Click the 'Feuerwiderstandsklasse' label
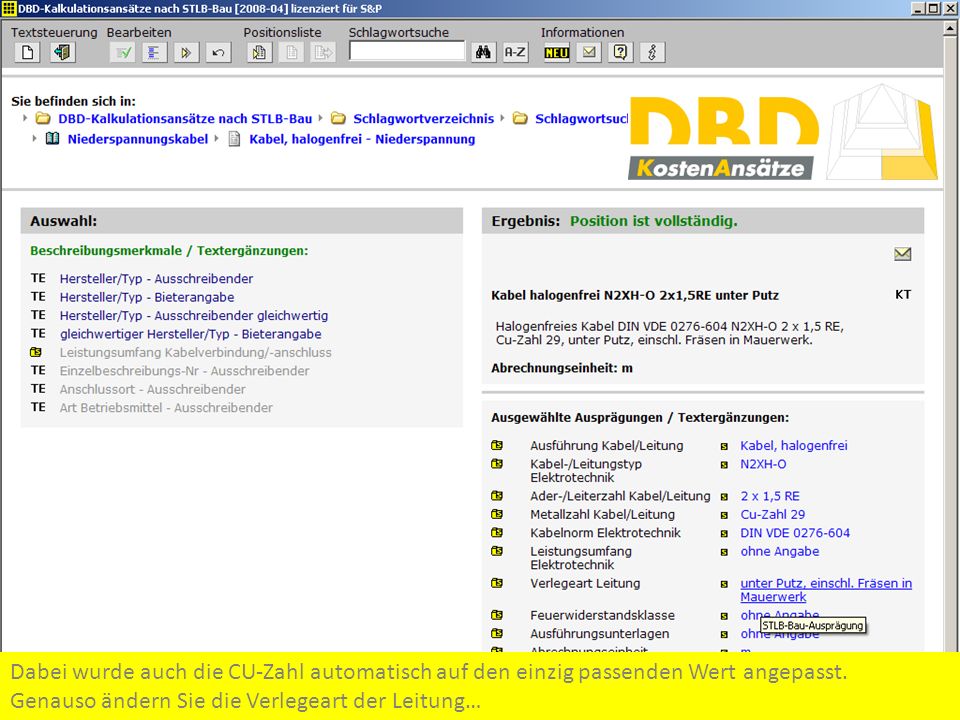The image size is (960, 720). click(602, 615)
